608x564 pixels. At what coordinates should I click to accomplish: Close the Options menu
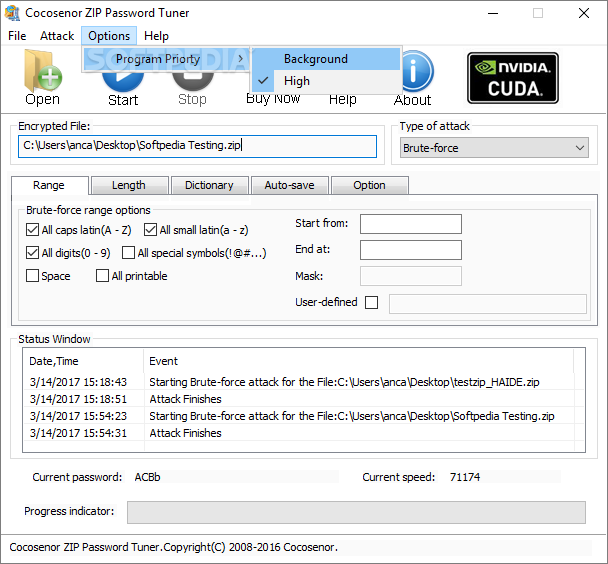tap(109, 36)
